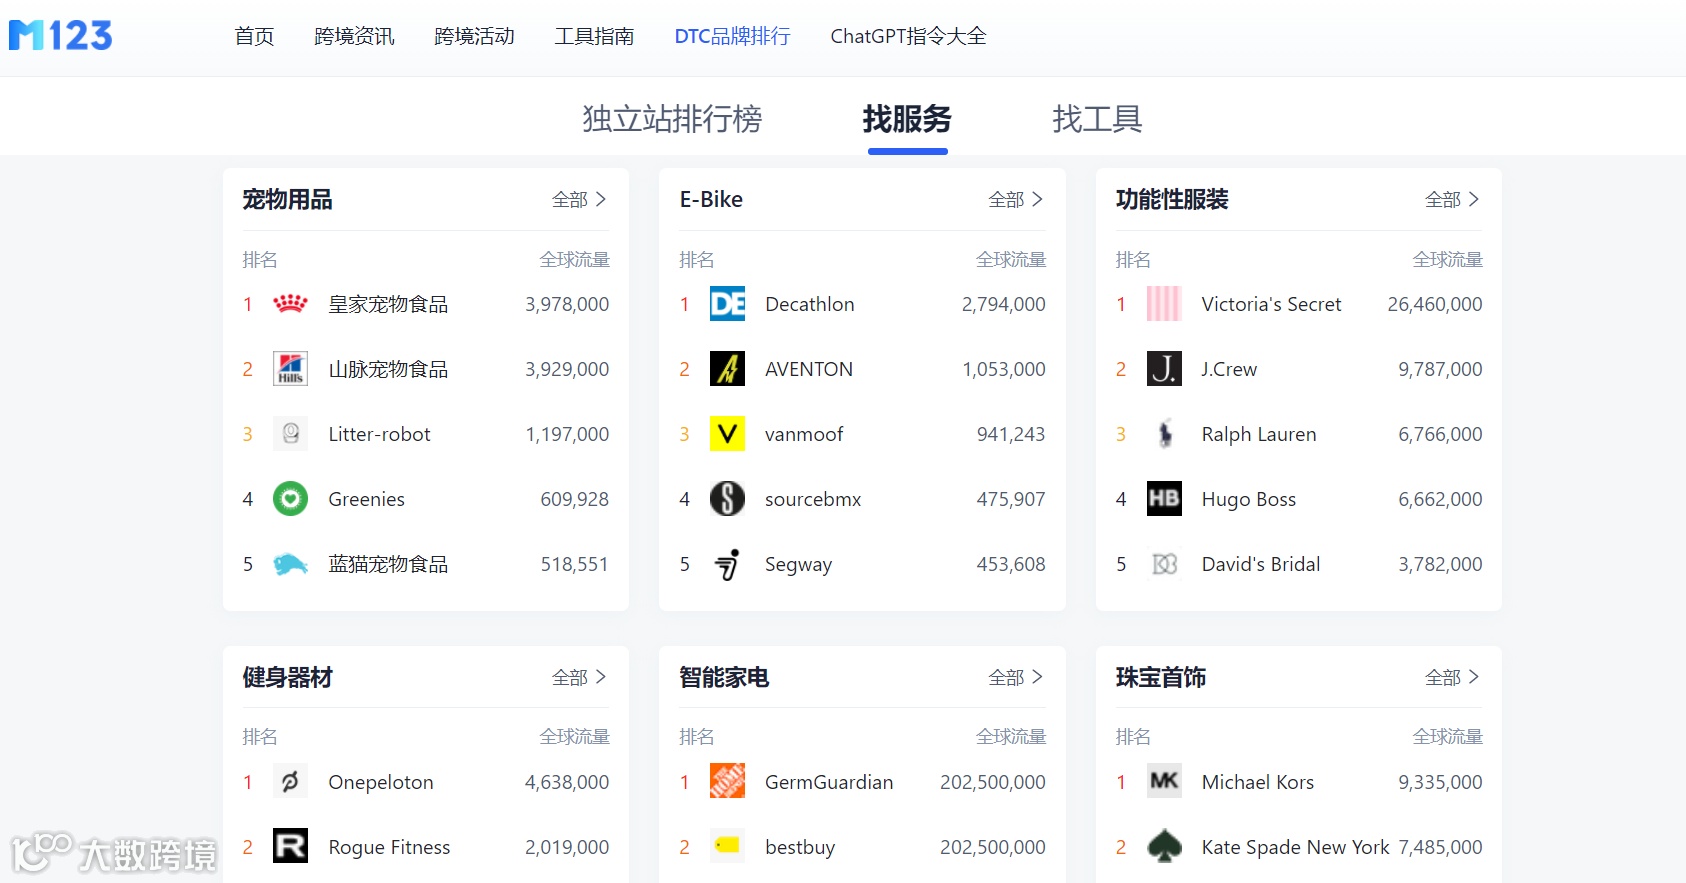Open the 山脉宠物食品 brand link
This screenshot has height=883, width=1686.
(x=388, y=369)
